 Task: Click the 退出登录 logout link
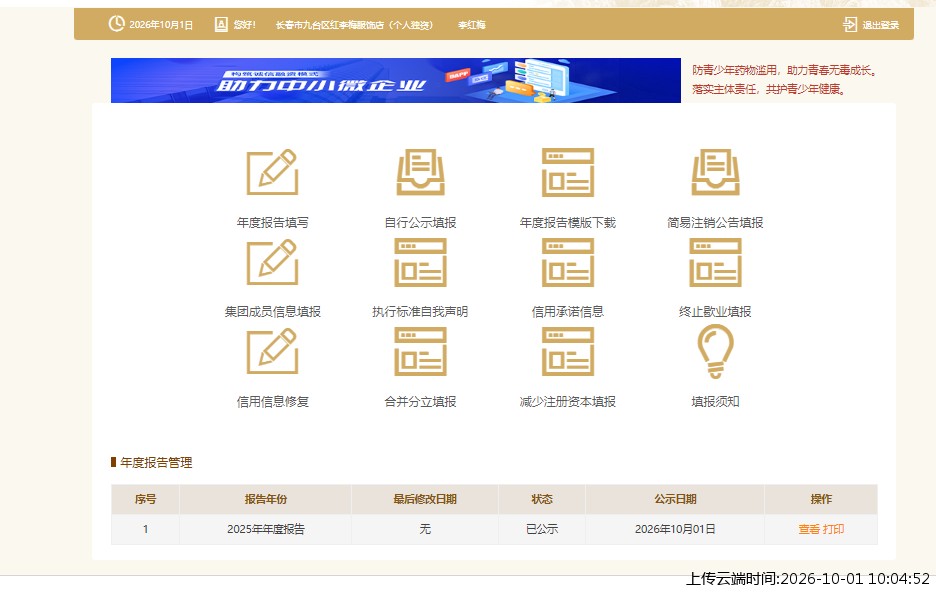880,25
